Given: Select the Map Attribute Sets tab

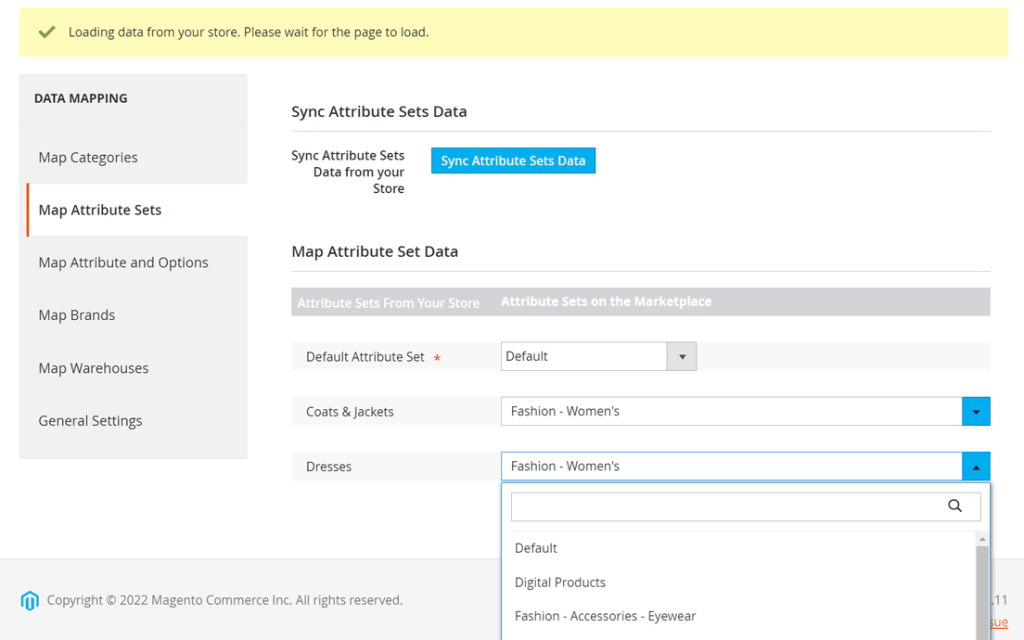Looking at the screenshot, I should (137, 210).
